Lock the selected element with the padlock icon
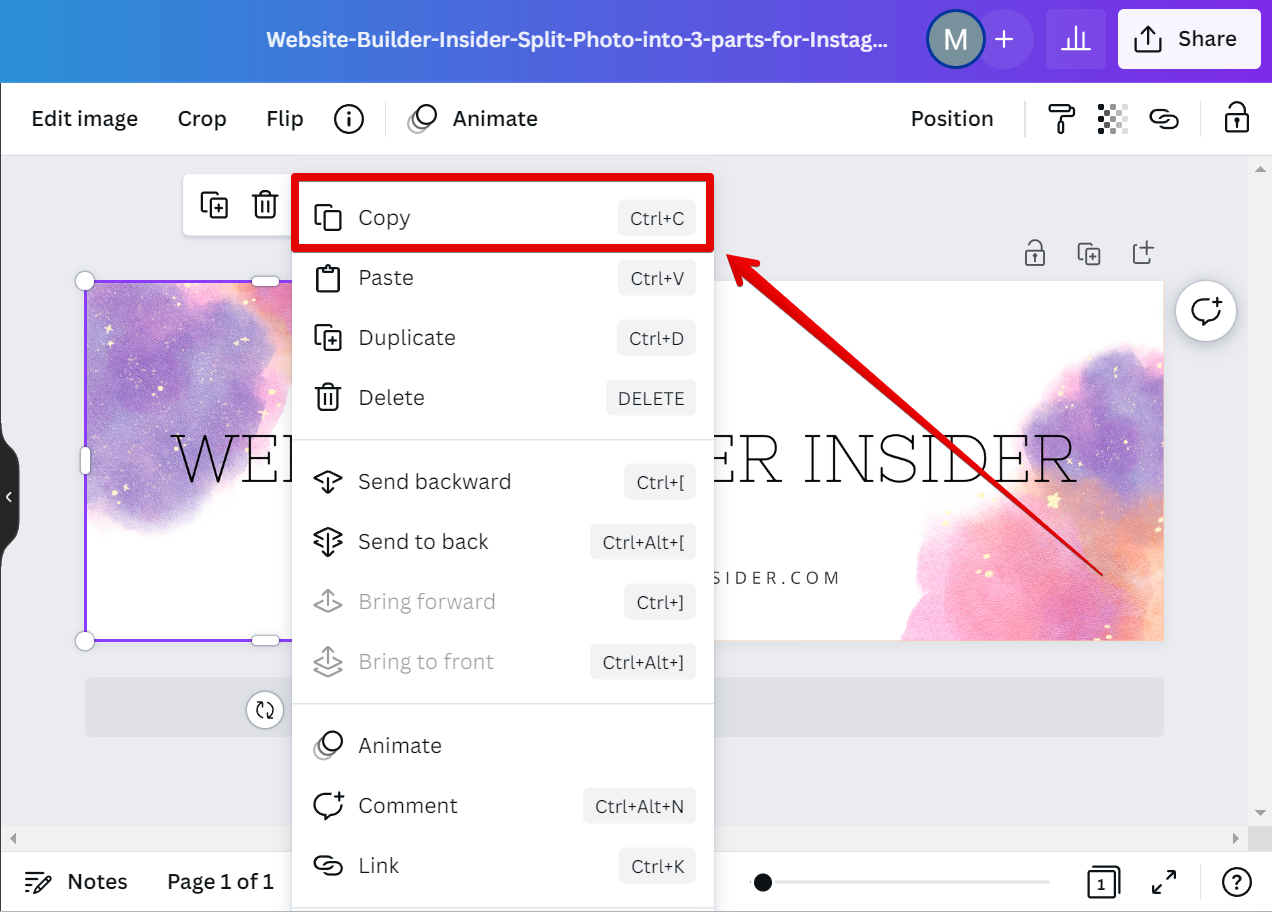The width and height of the screenshot is (1272, 912). tap(1236, 118)
